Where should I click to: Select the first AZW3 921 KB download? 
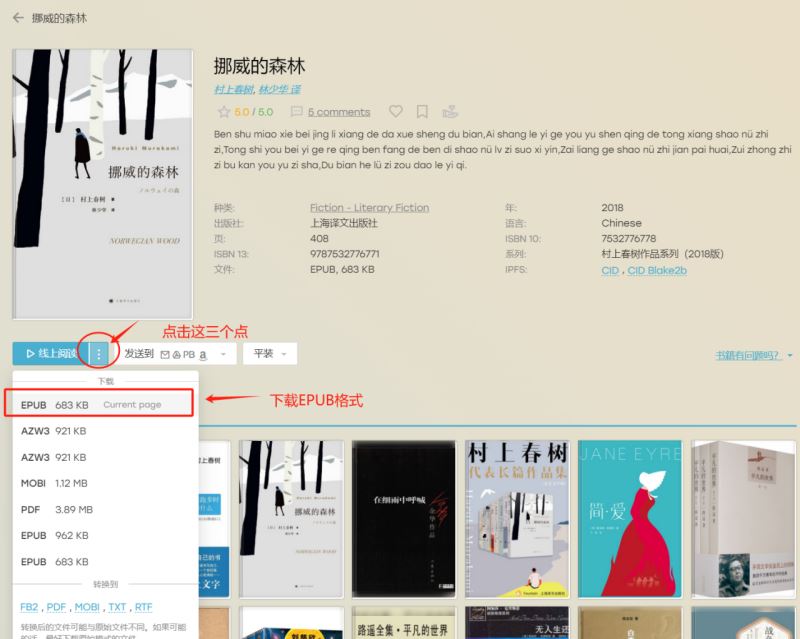pyautogui.click(x=105, y=431)
